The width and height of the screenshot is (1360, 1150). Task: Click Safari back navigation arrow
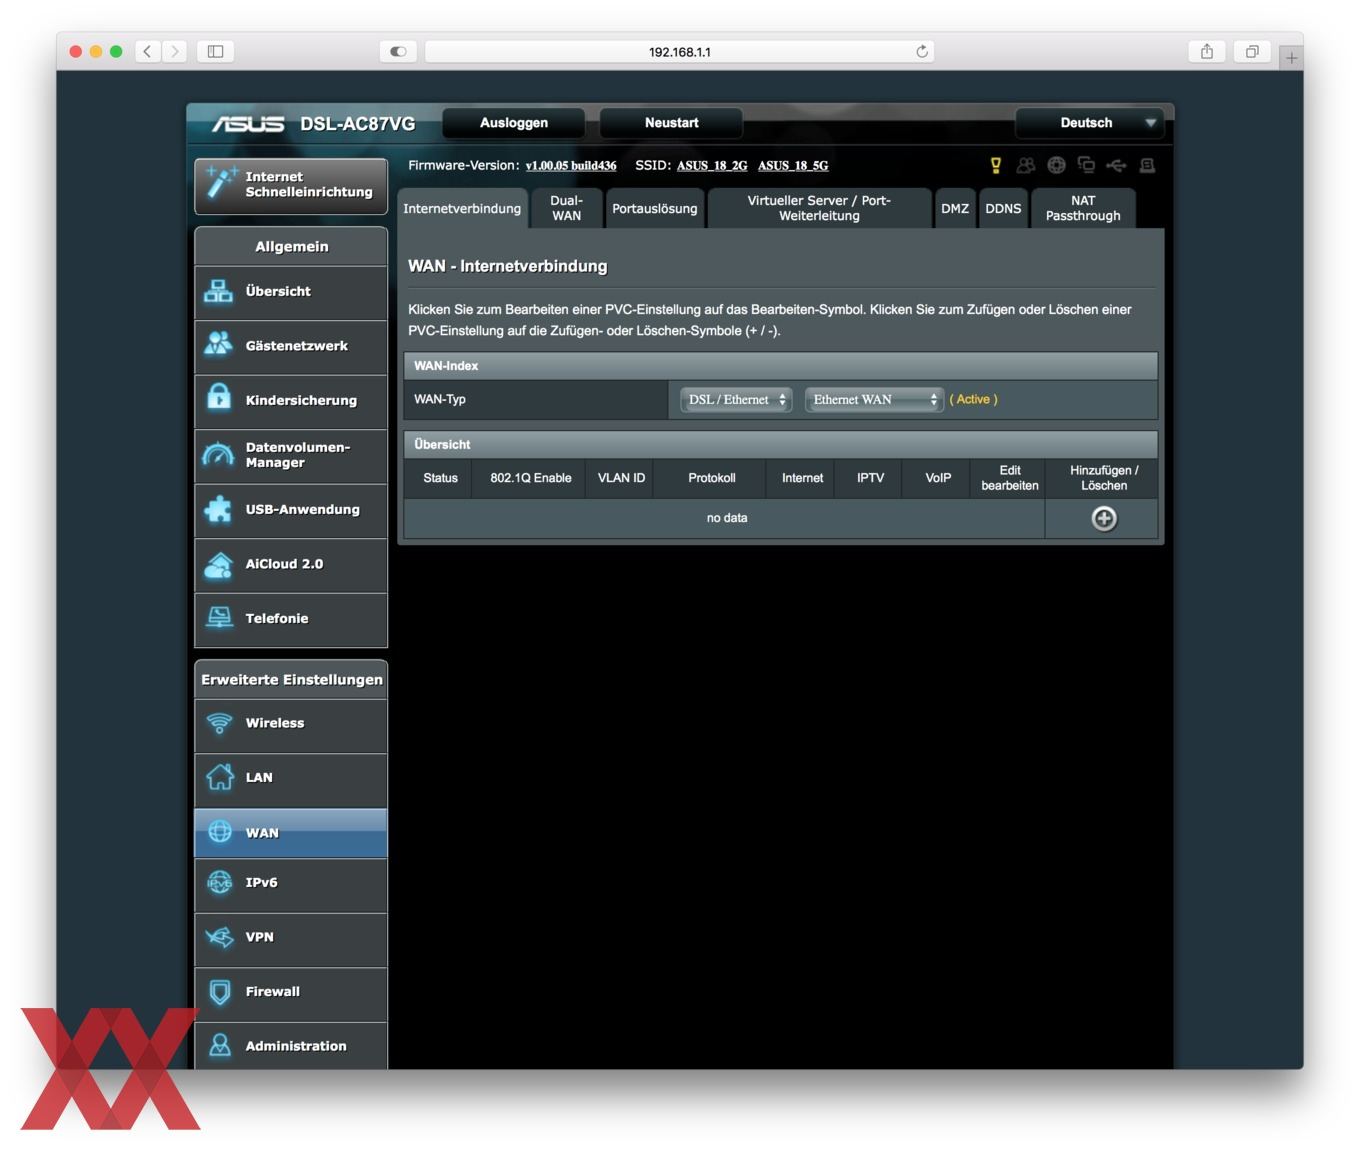point(147,51)
